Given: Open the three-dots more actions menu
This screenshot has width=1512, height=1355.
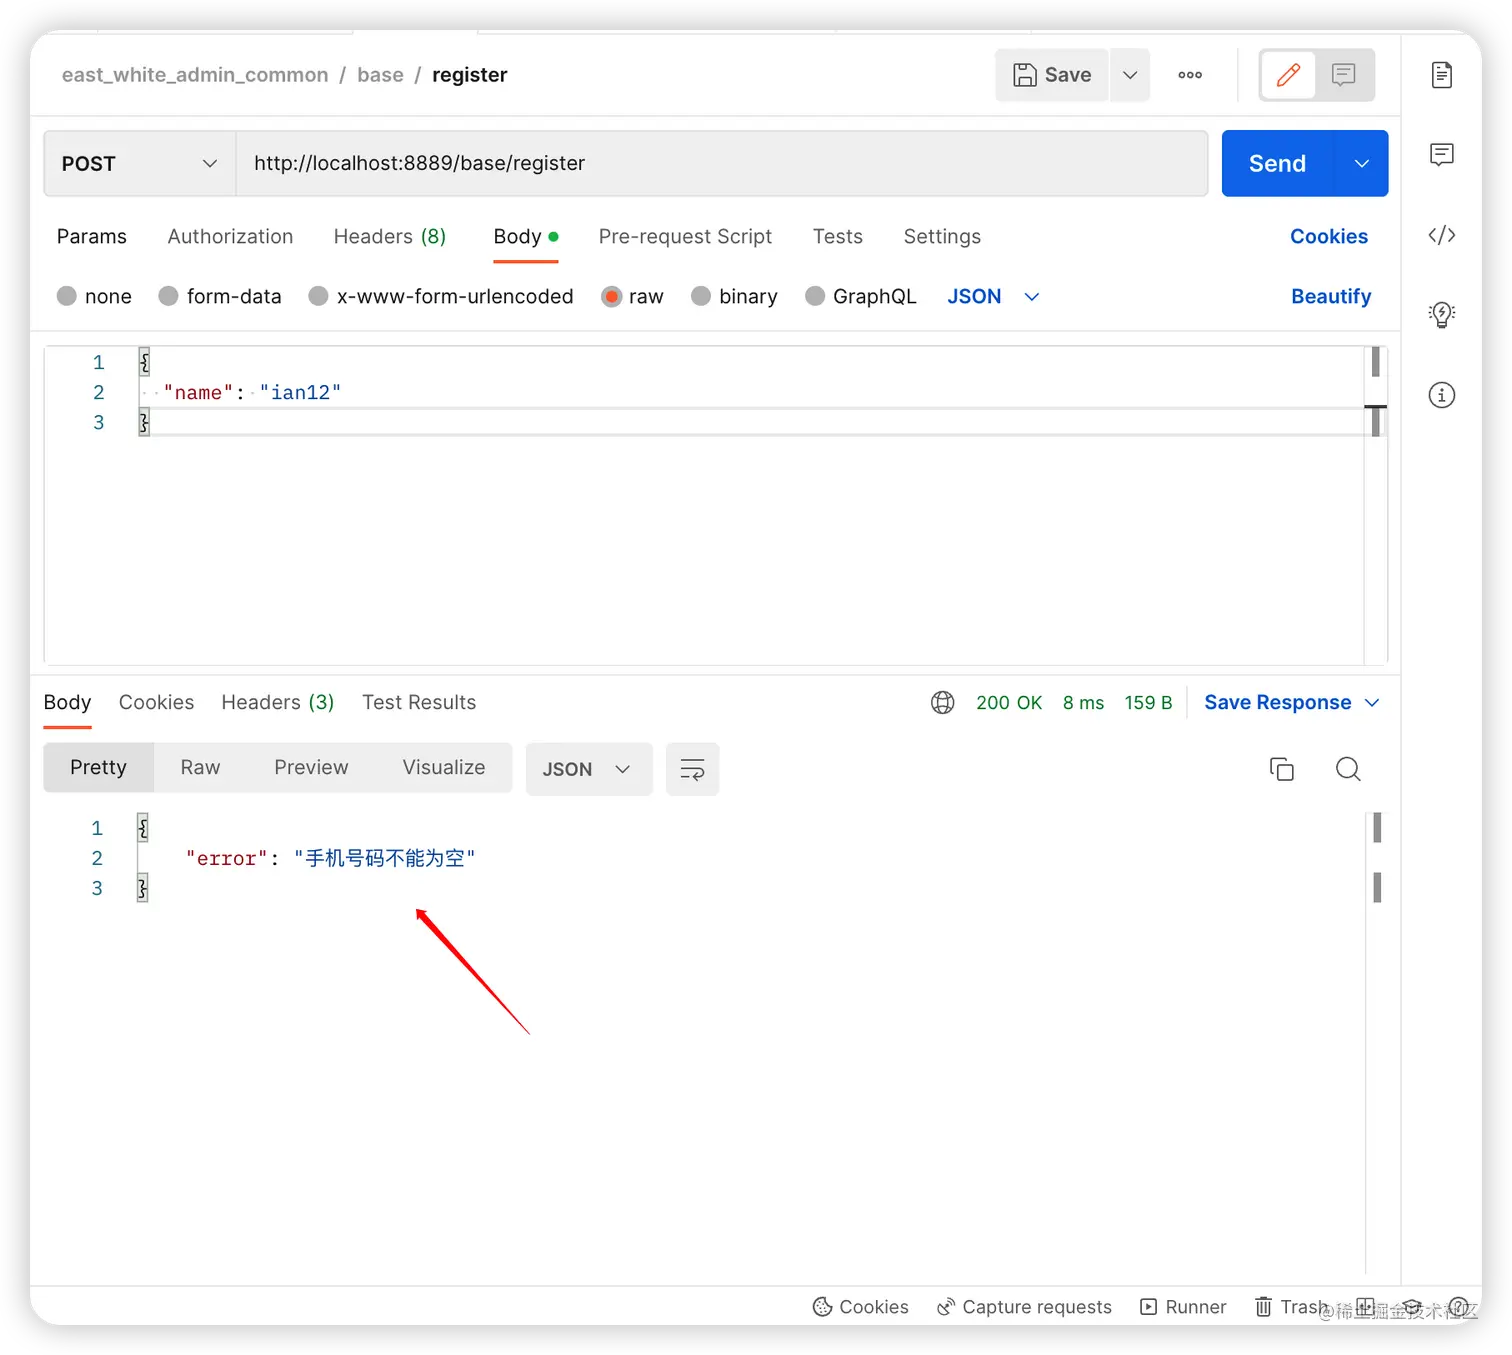Looking at the screenshot, I should [1190, 75].
